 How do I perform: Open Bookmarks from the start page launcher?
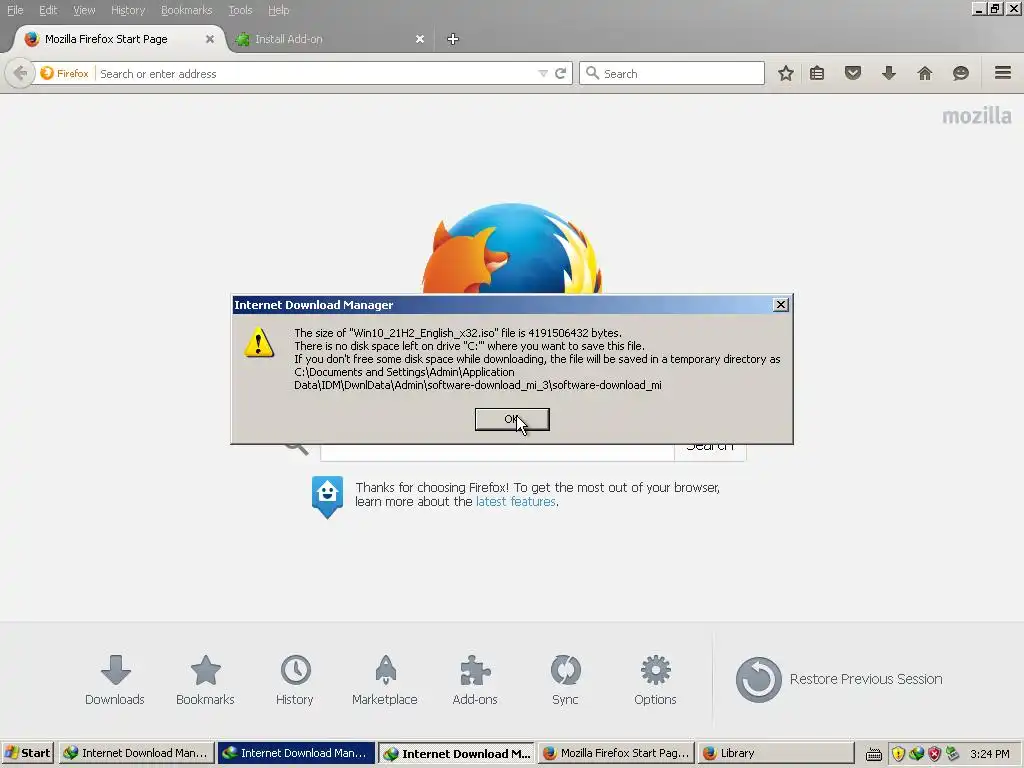pos(205,680)
